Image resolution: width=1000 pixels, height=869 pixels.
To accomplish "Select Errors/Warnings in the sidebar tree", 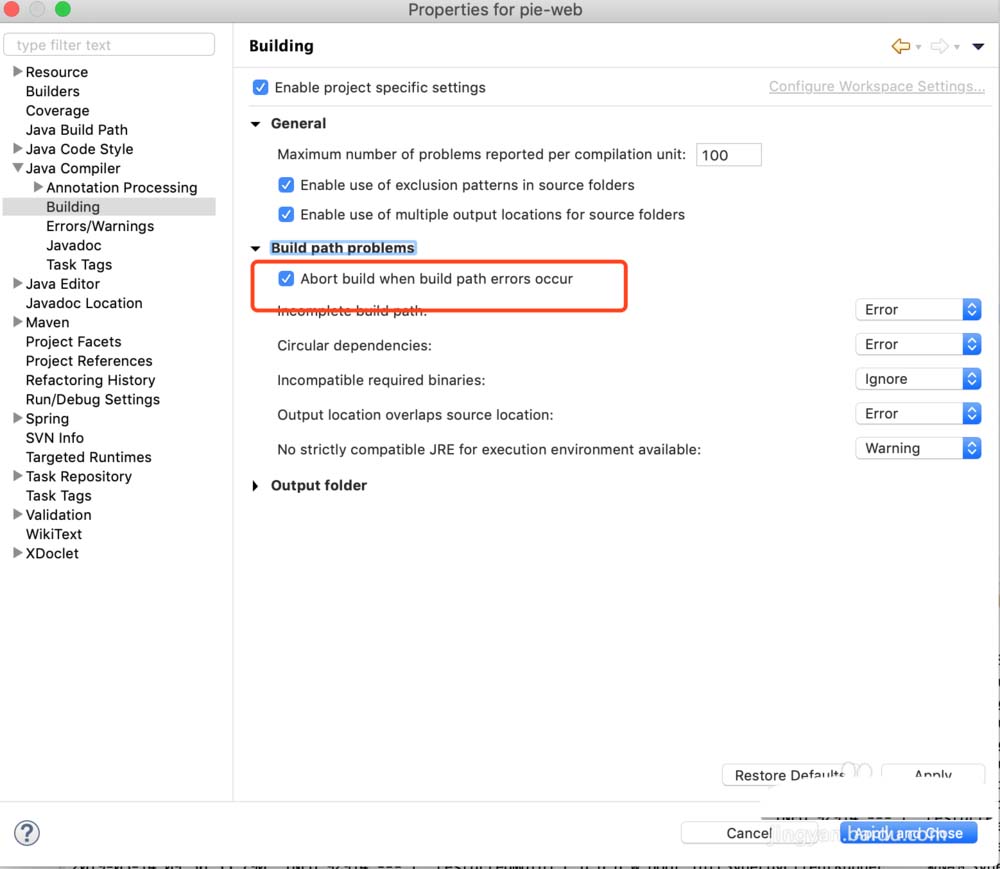I will (x=100, y=226).
